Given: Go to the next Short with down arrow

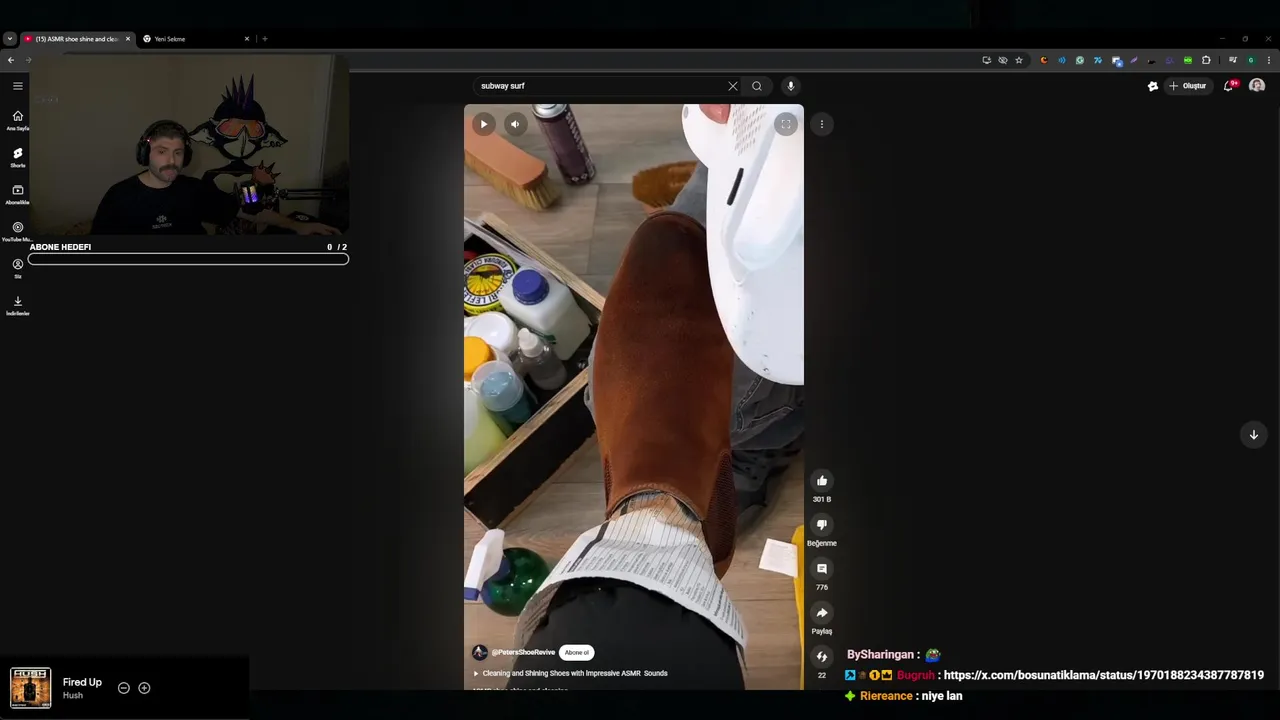Looking at the screenshot, I should click(x=1253, y=434).
